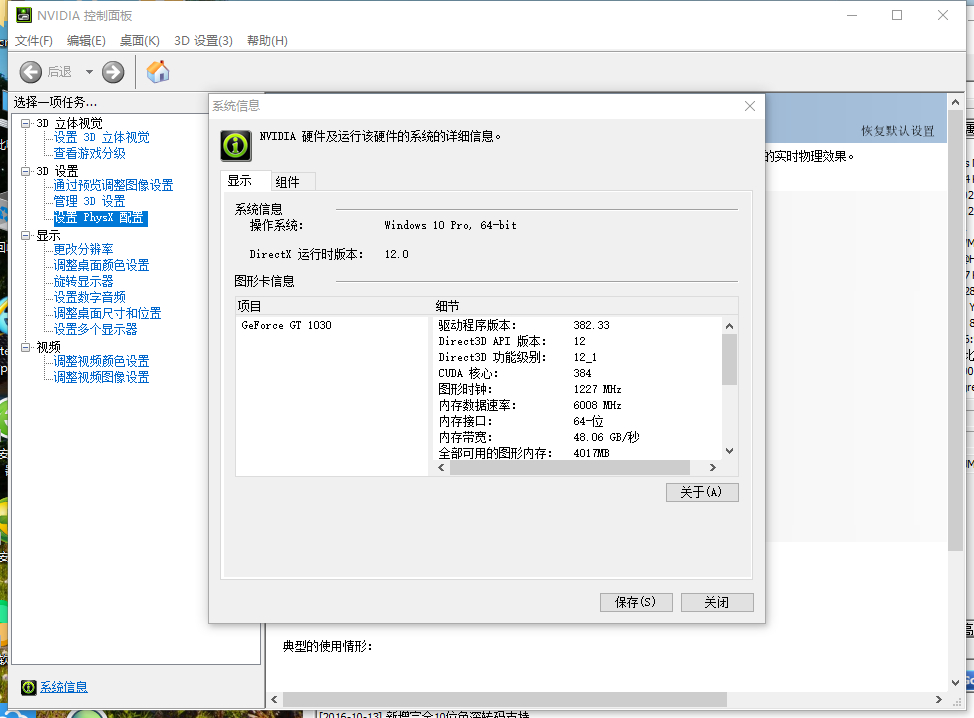Open 设置数字音频 task
Image resolution: width=974 pixels, height=718 pixels.
click(x=89, y=298)
